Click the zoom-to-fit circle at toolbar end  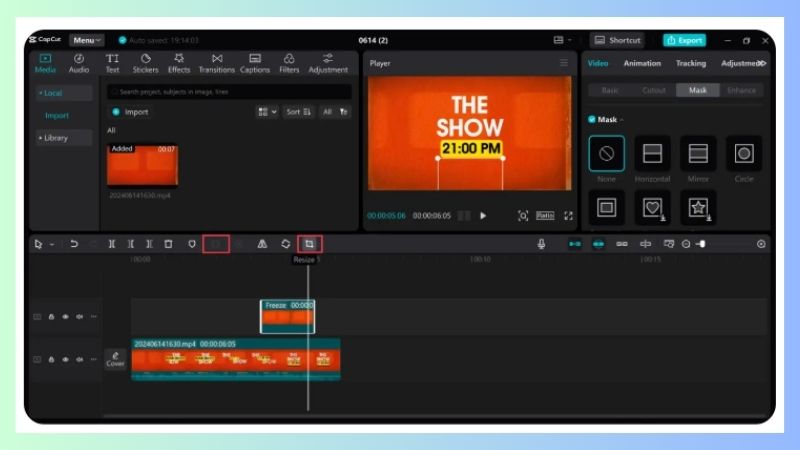pyautogui.click(x=761, y=244)
